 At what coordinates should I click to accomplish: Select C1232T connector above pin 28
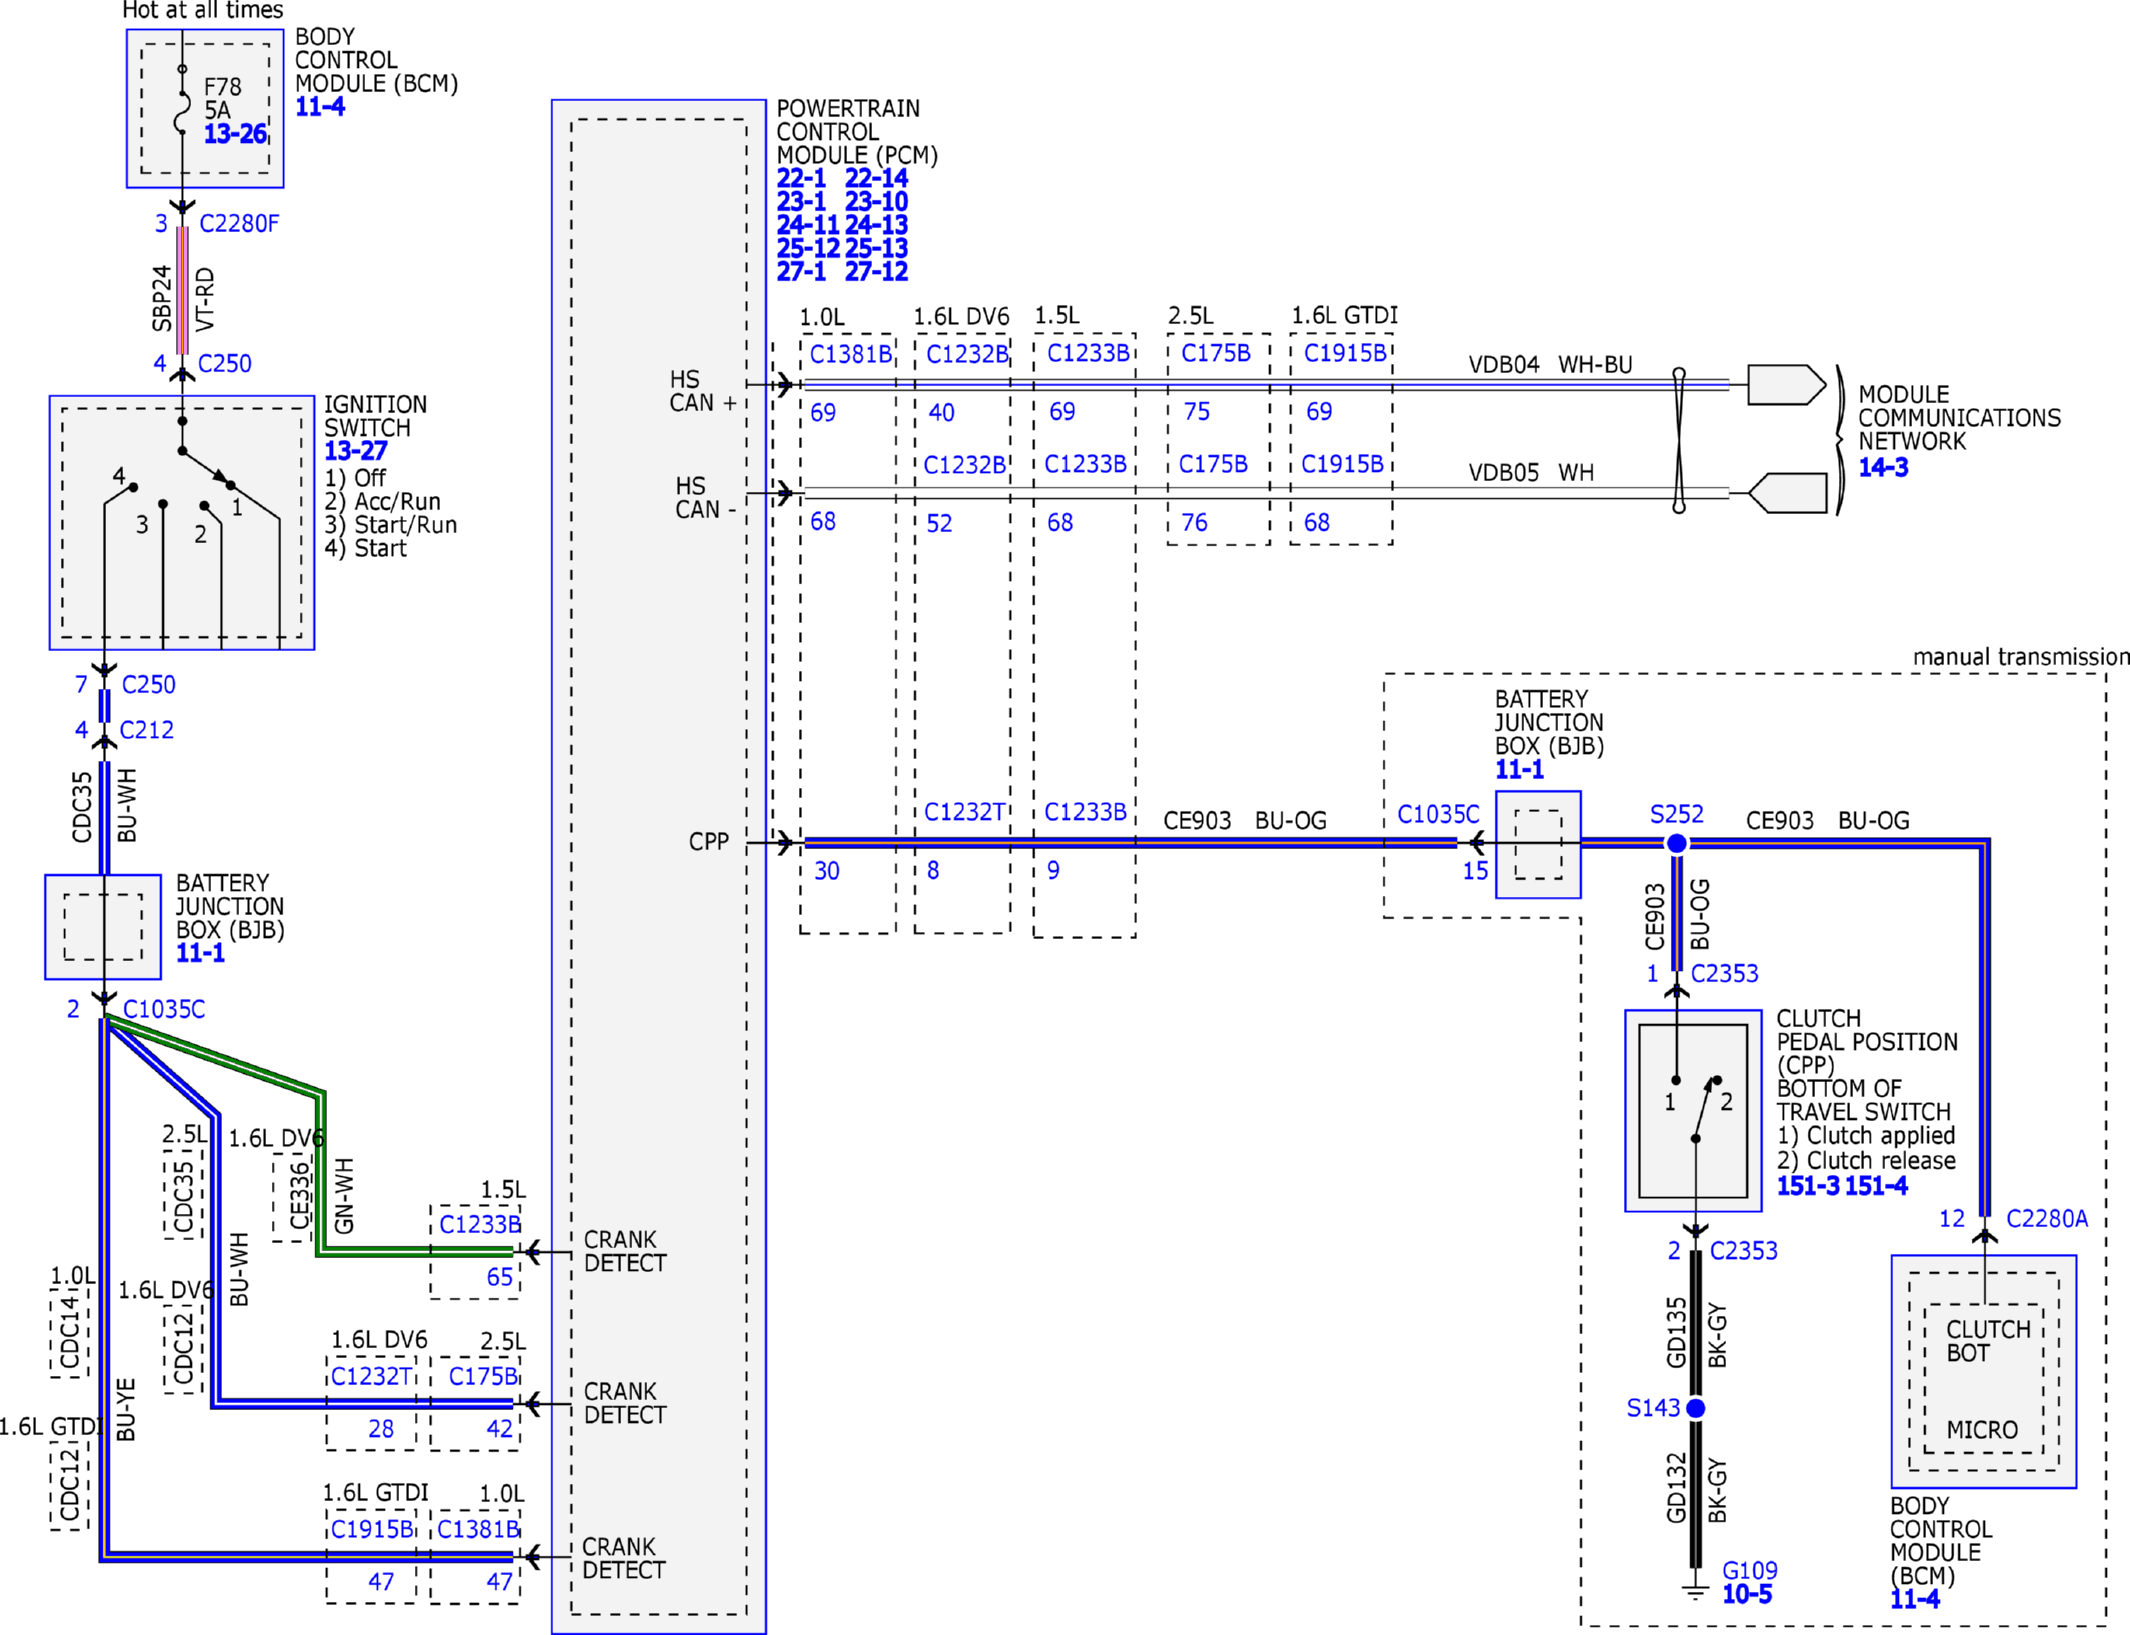coord(372,1376)
